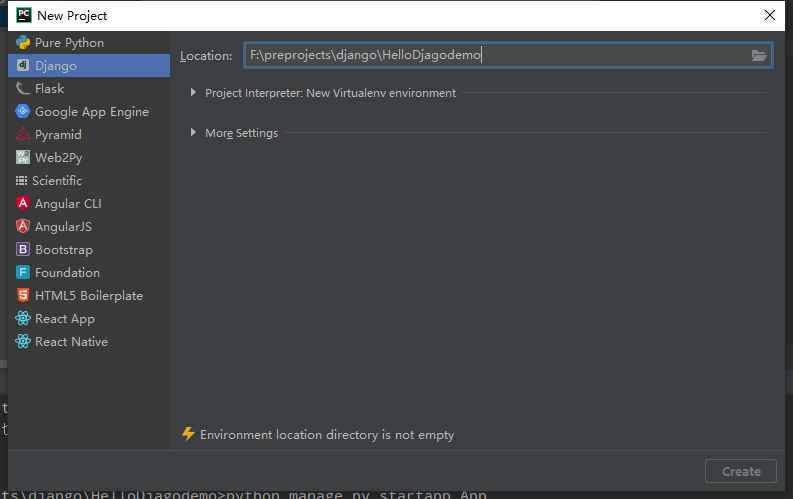Choose AngularJS project type
This screenshot has width=793, height=499.
click(89, 226)
